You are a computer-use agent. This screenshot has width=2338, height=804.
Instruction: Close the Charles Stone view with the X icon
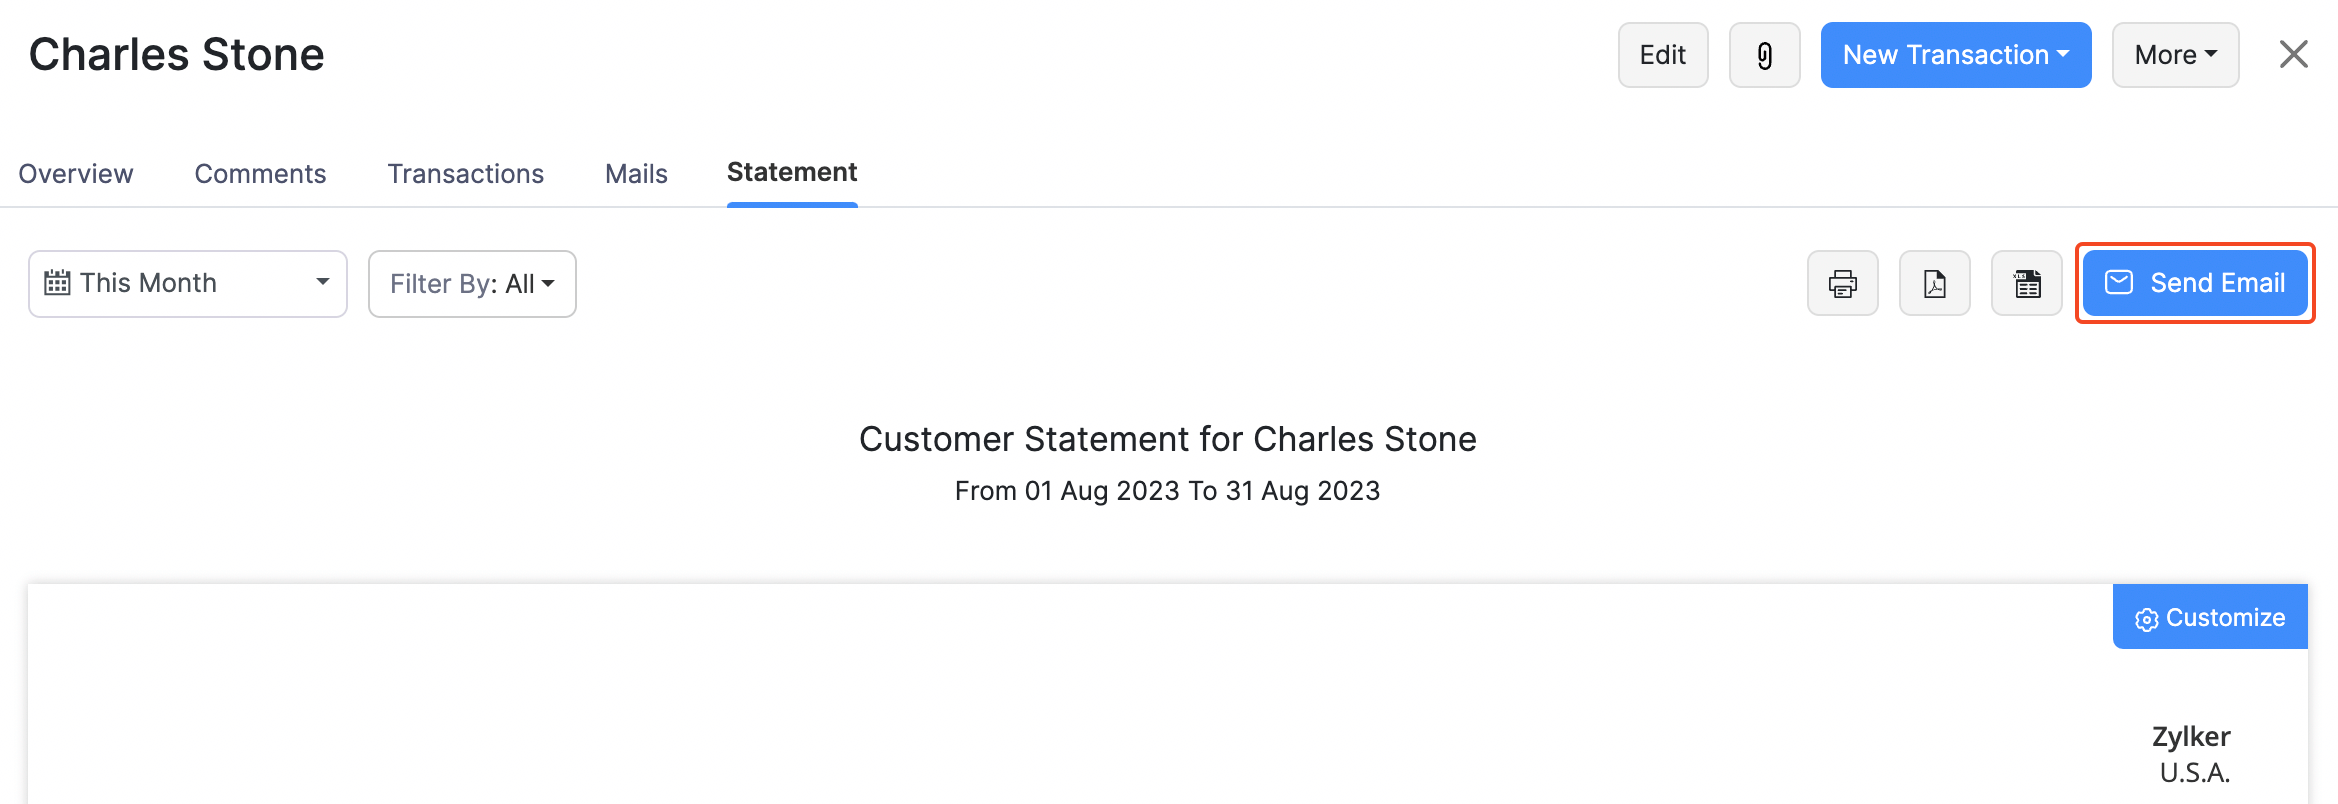click(2291, 54)
